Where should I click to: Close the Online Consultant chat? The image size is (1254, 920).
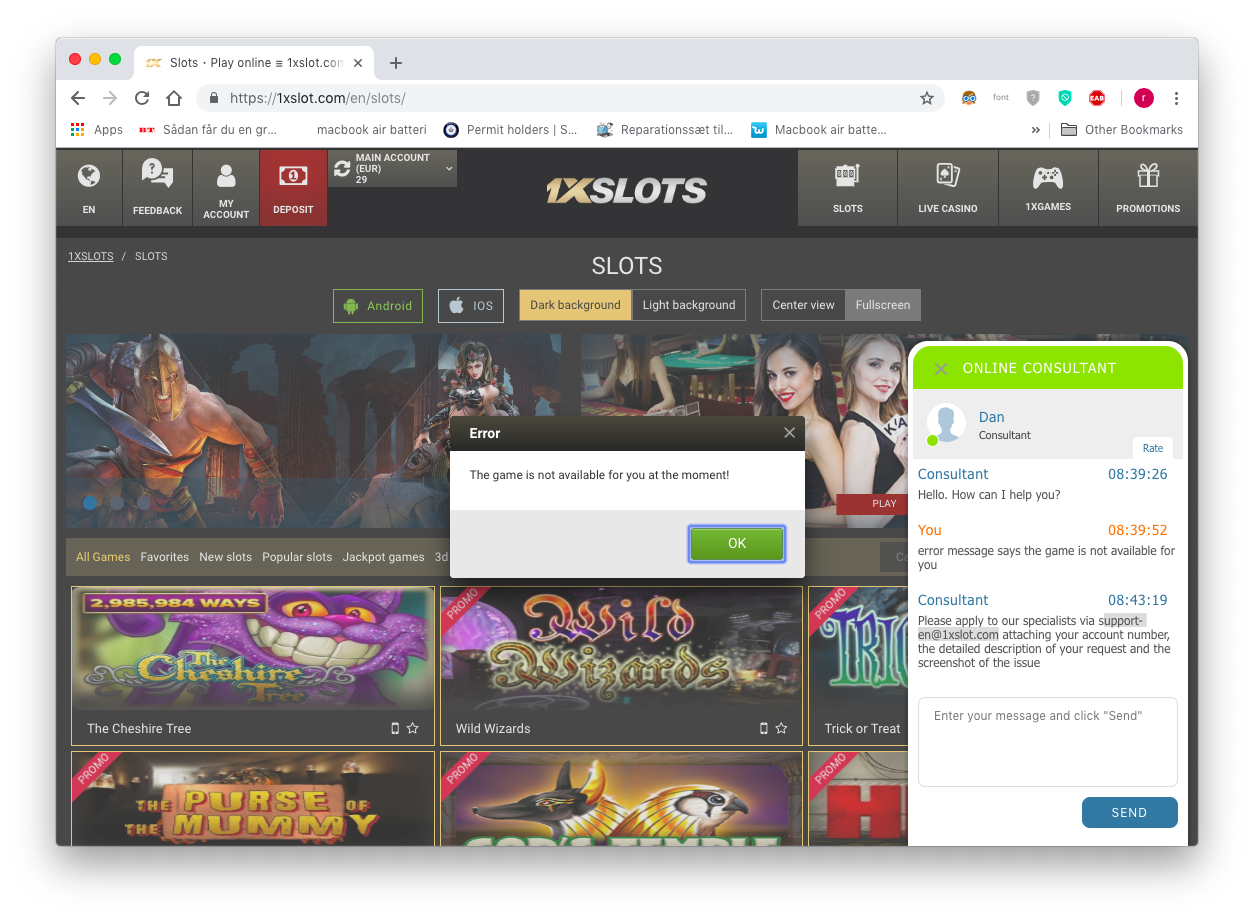940,369
